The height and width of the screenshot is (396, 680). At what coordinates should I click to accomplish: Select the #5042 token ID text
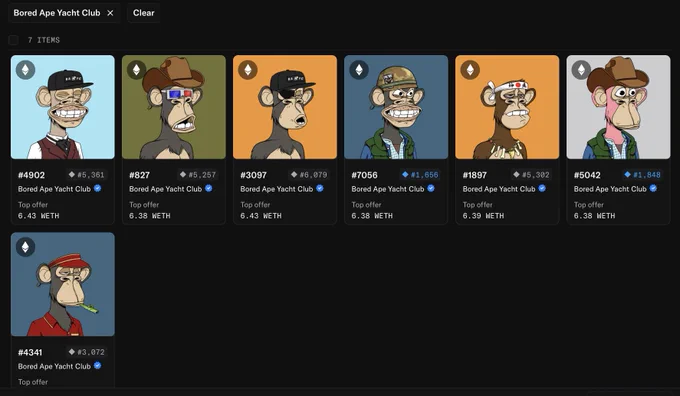[x=587, y=175]
